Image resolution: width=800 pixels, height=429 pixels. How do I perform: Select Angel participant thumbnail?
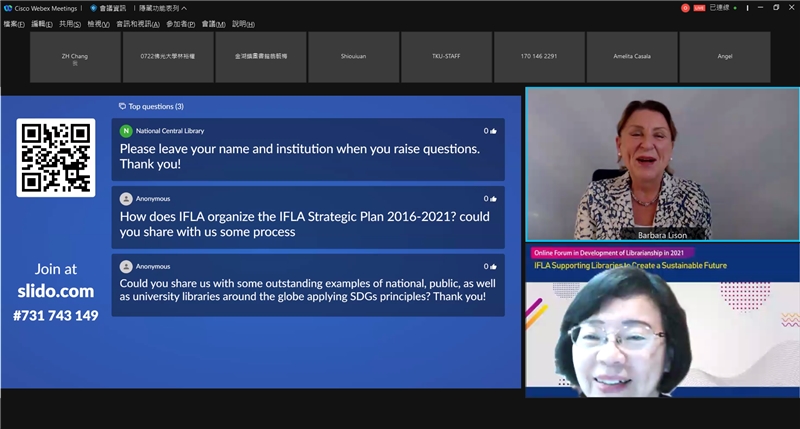(x=725, y=57)
